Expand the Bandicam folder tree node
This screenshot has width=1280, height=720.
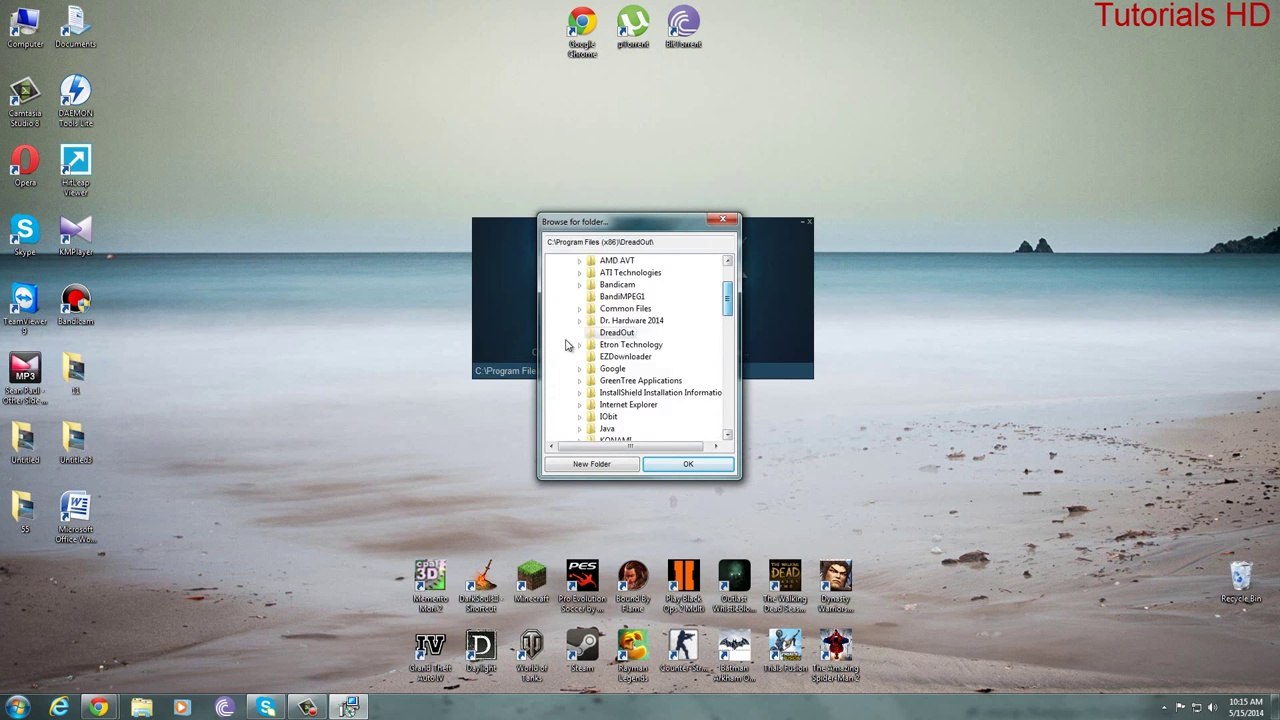pyautogui.click(x=579, y=285)
